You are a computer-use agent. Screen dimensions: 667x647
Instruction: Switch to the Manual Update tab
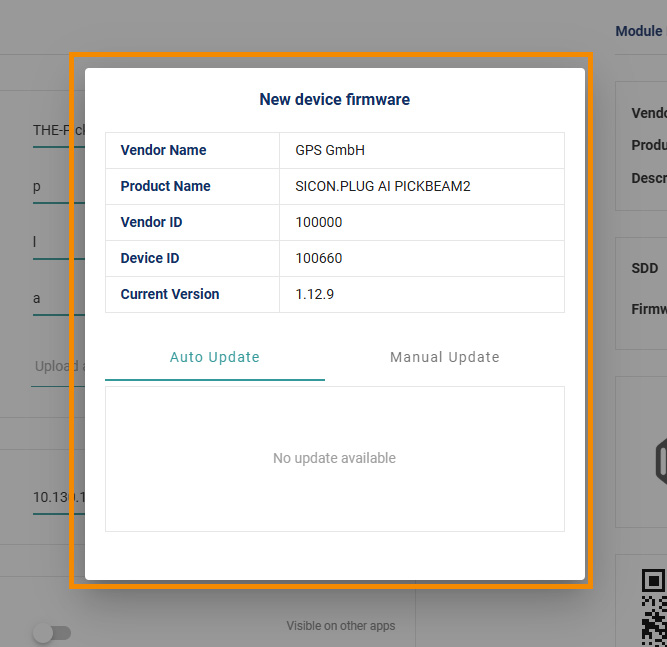(444, 357)
